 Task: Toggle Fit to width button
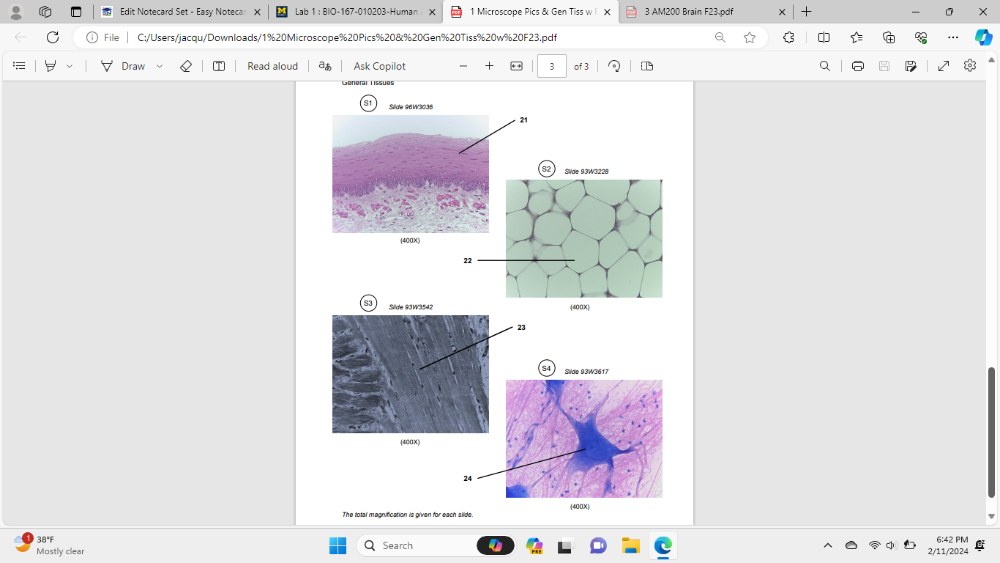point(516,66)
